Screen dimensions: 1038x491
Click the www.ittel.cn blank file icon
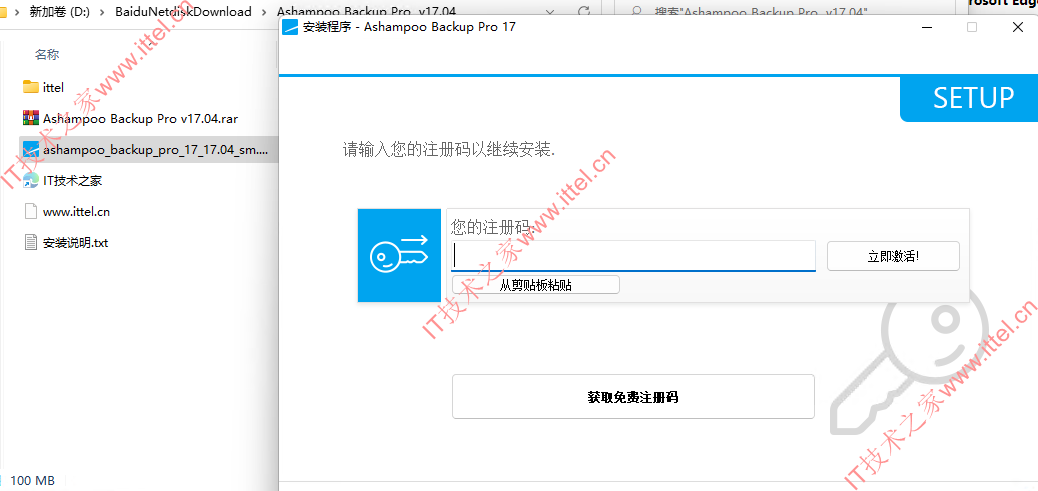click(x=30, y=212)
